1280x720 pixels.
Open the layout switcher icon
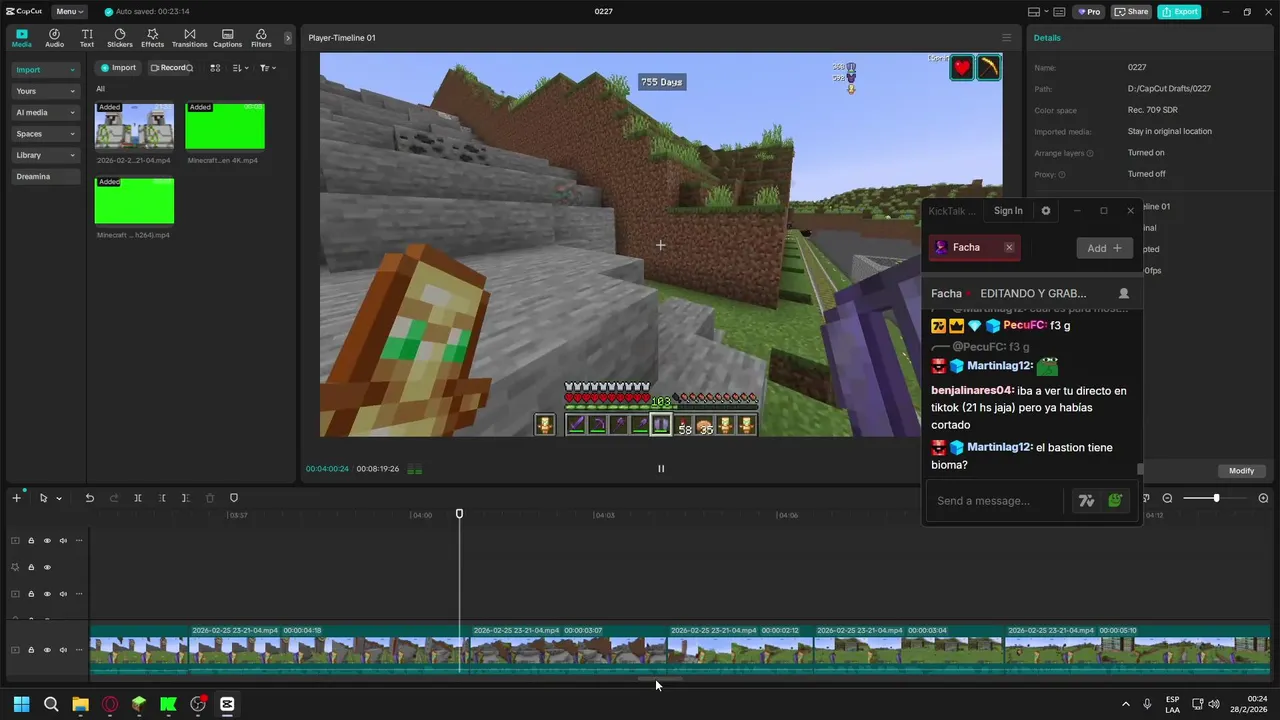point(1034,12)
